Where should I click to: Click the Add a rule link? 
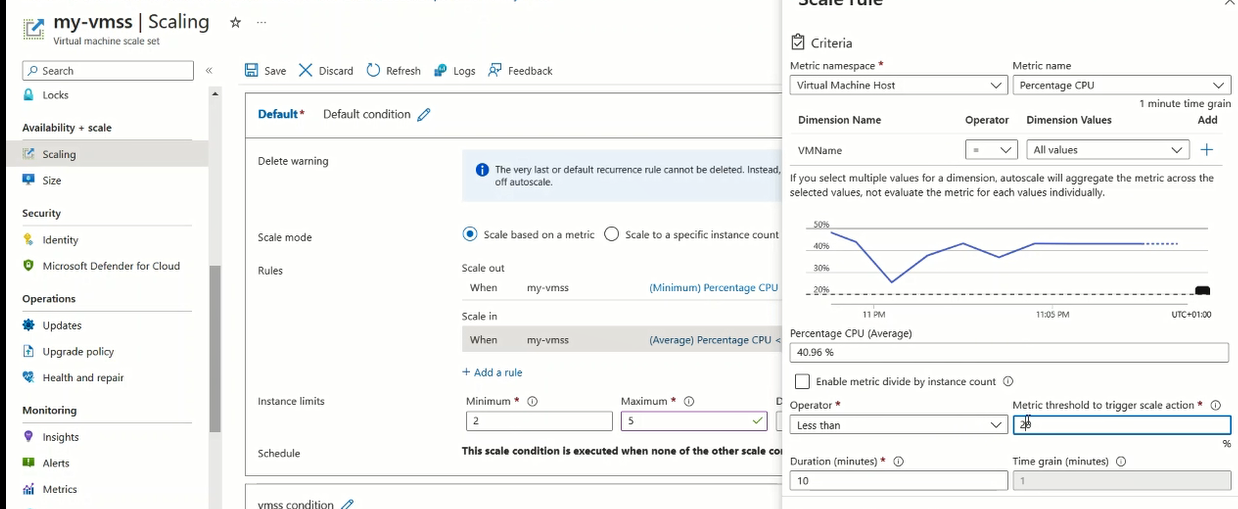492,372
